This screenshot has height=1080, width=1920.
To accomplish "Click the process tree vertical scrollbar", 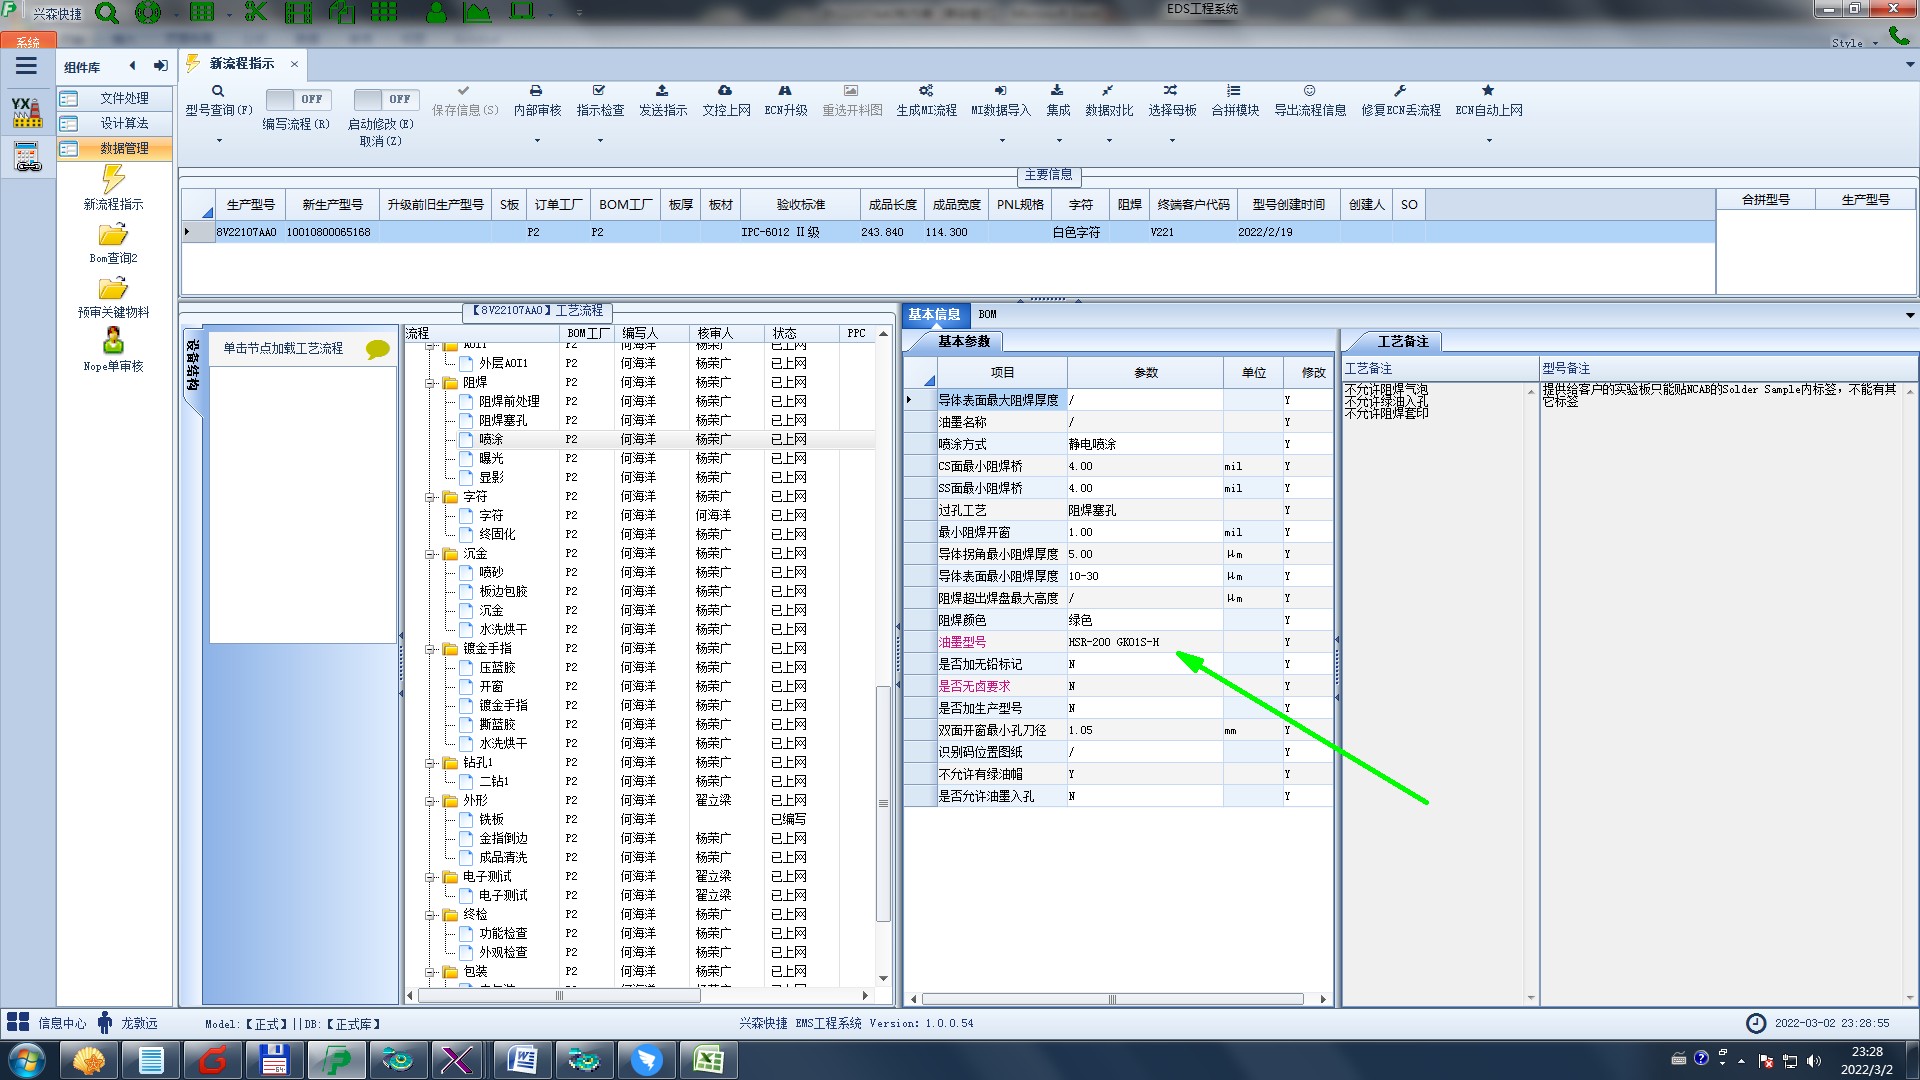I will point(883,802).
